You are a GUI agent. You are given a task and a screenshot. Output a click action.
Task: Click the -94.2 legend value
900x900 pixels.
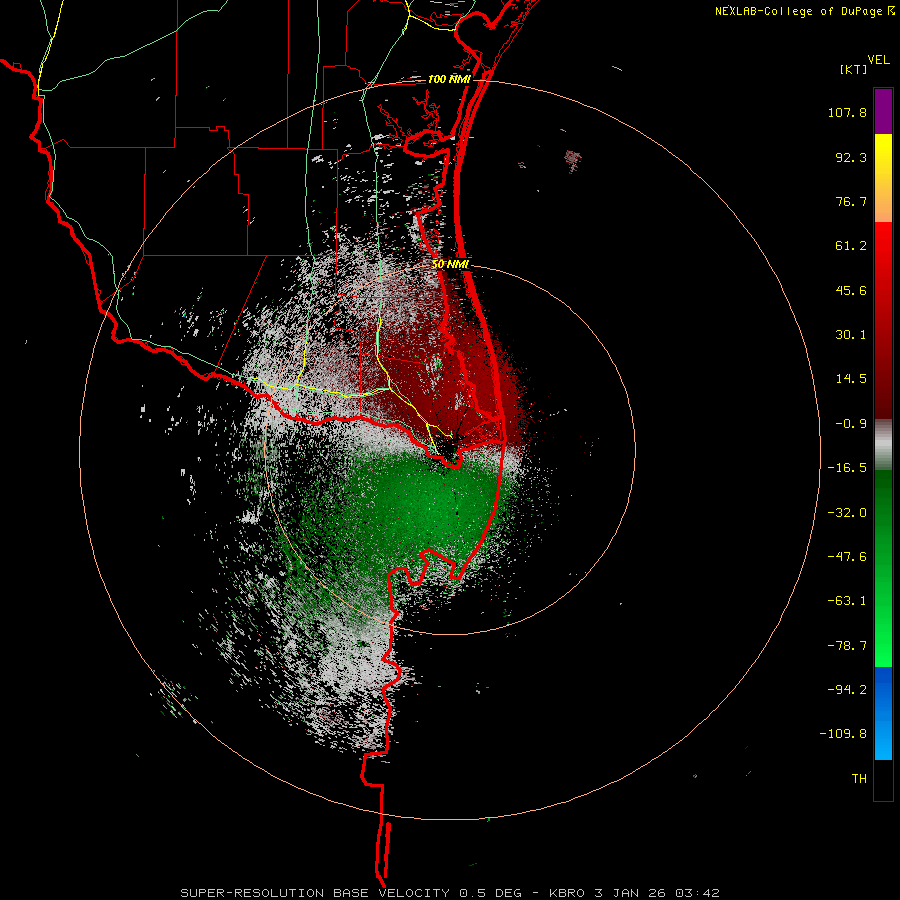(x=847, y=689)
